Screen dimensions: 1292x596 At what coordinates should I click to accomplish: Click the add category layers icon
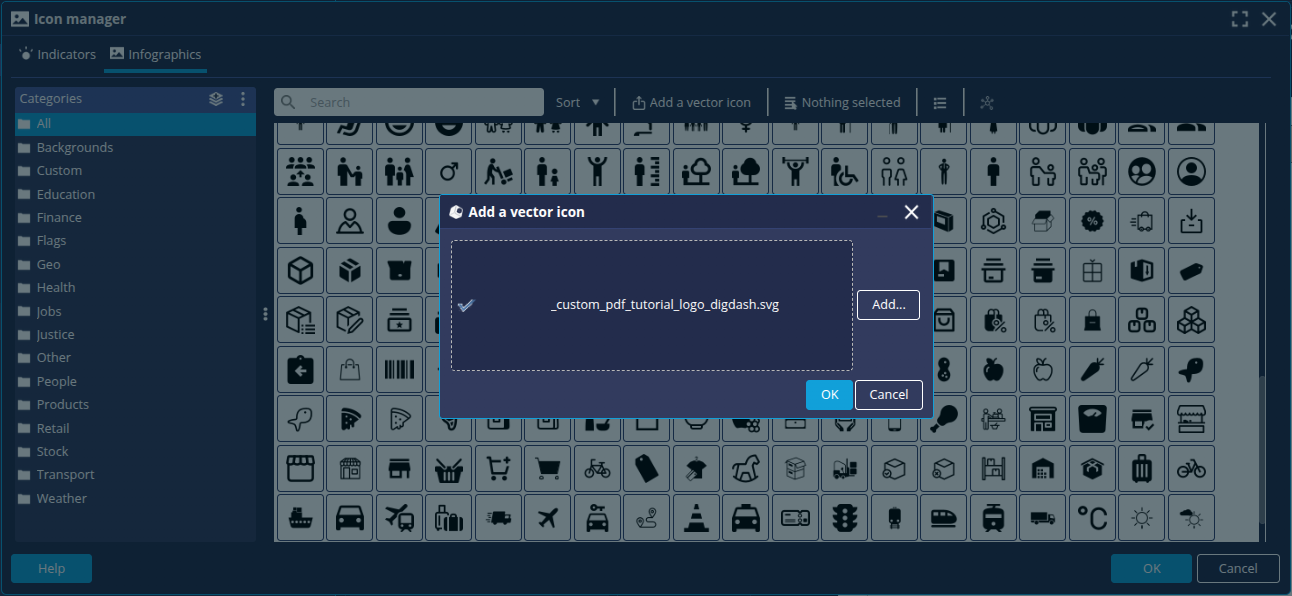[216, 99]
